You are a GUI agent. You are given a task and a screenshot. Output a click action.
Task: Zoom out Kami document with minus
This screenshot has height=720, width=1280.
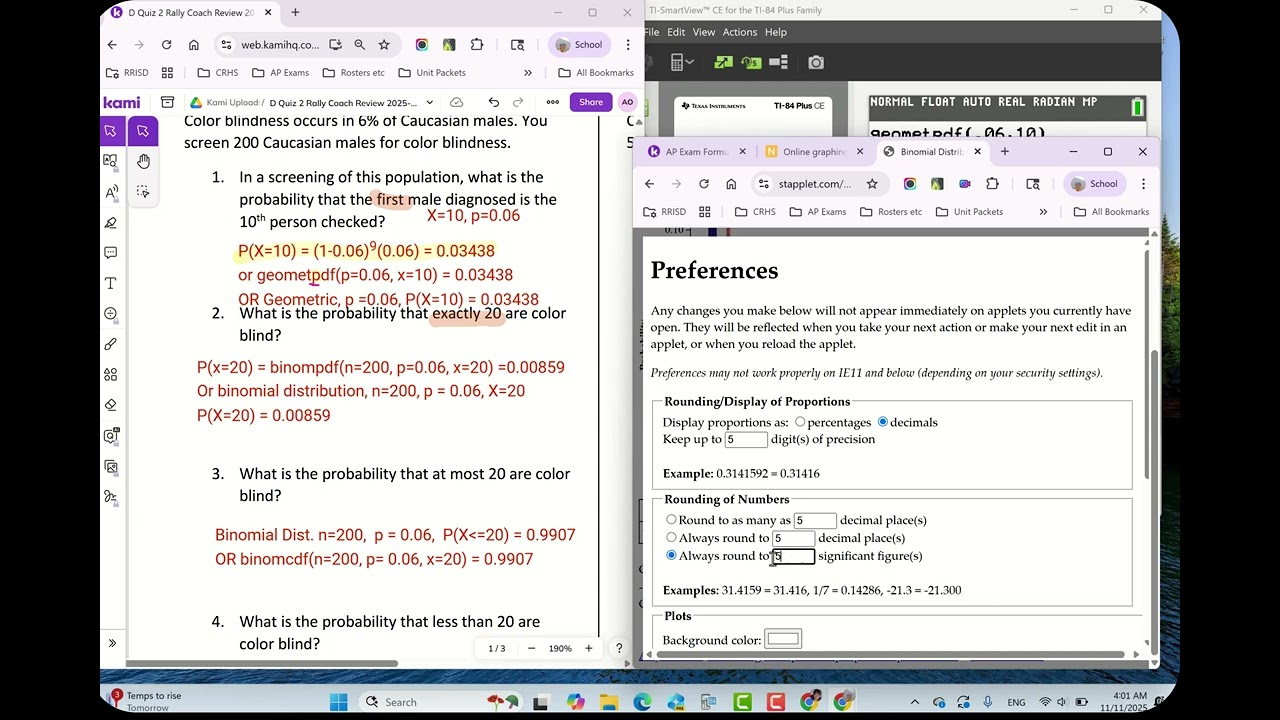pos(531,648)
